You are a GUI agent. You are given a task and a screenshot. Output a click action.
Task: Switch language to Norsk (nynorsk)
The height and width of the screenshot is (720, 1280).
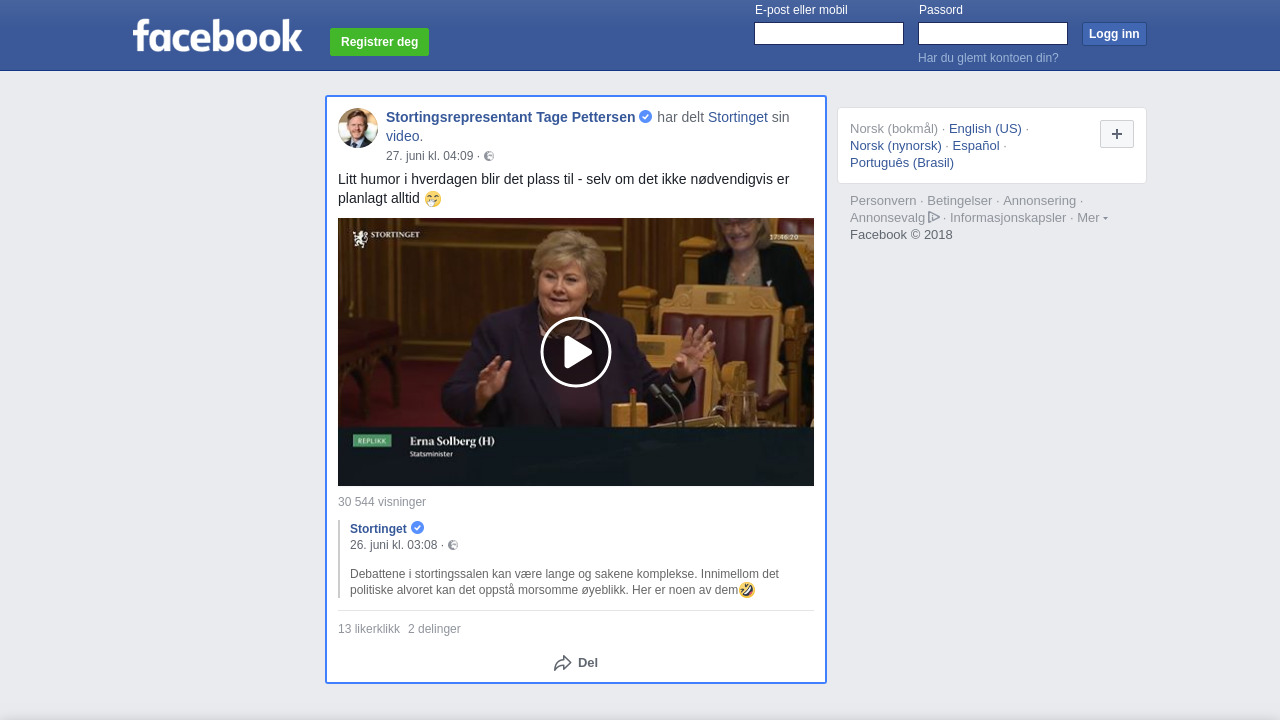[x=896, y=145]
